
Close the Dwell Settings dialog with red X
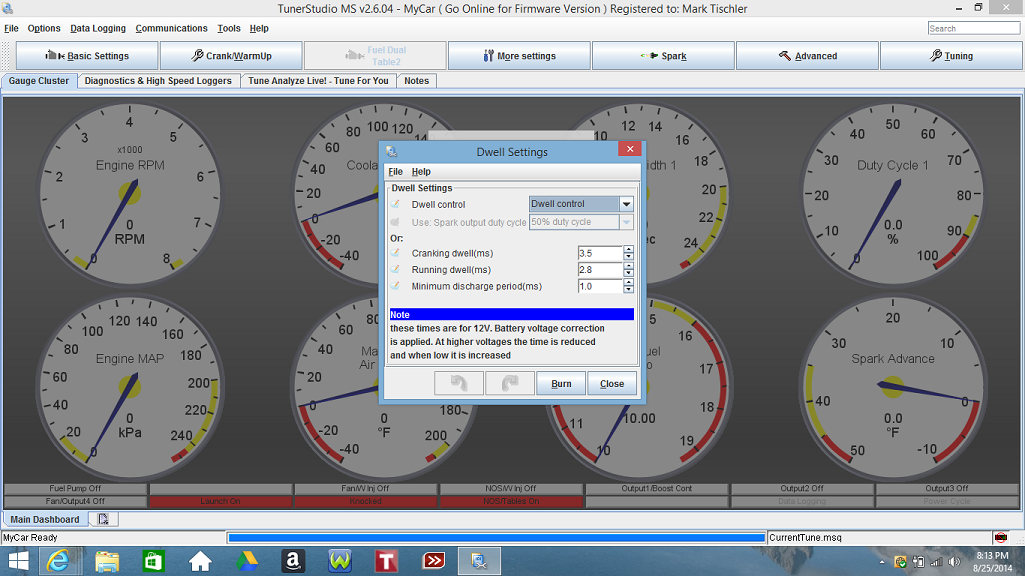coord(630,149)
